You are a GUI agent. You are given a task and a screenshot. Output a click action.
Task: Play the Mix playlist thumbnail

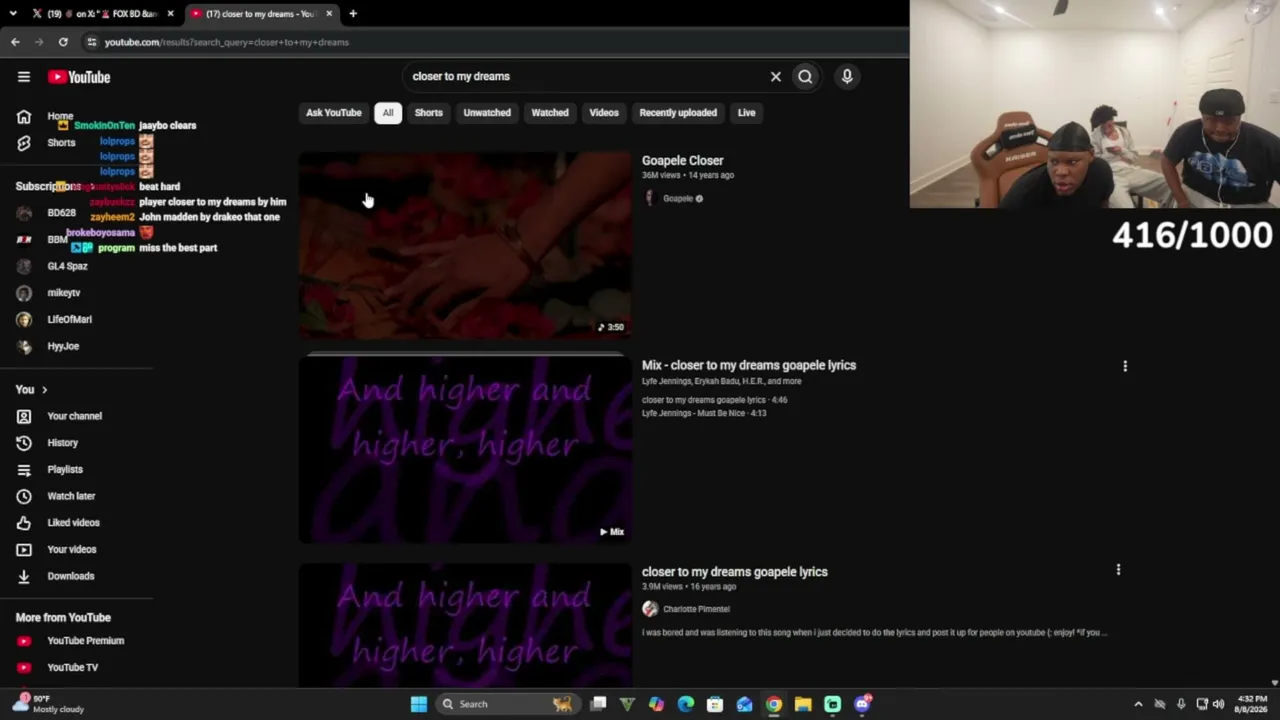pyautogui.click(x=465, y=451)
